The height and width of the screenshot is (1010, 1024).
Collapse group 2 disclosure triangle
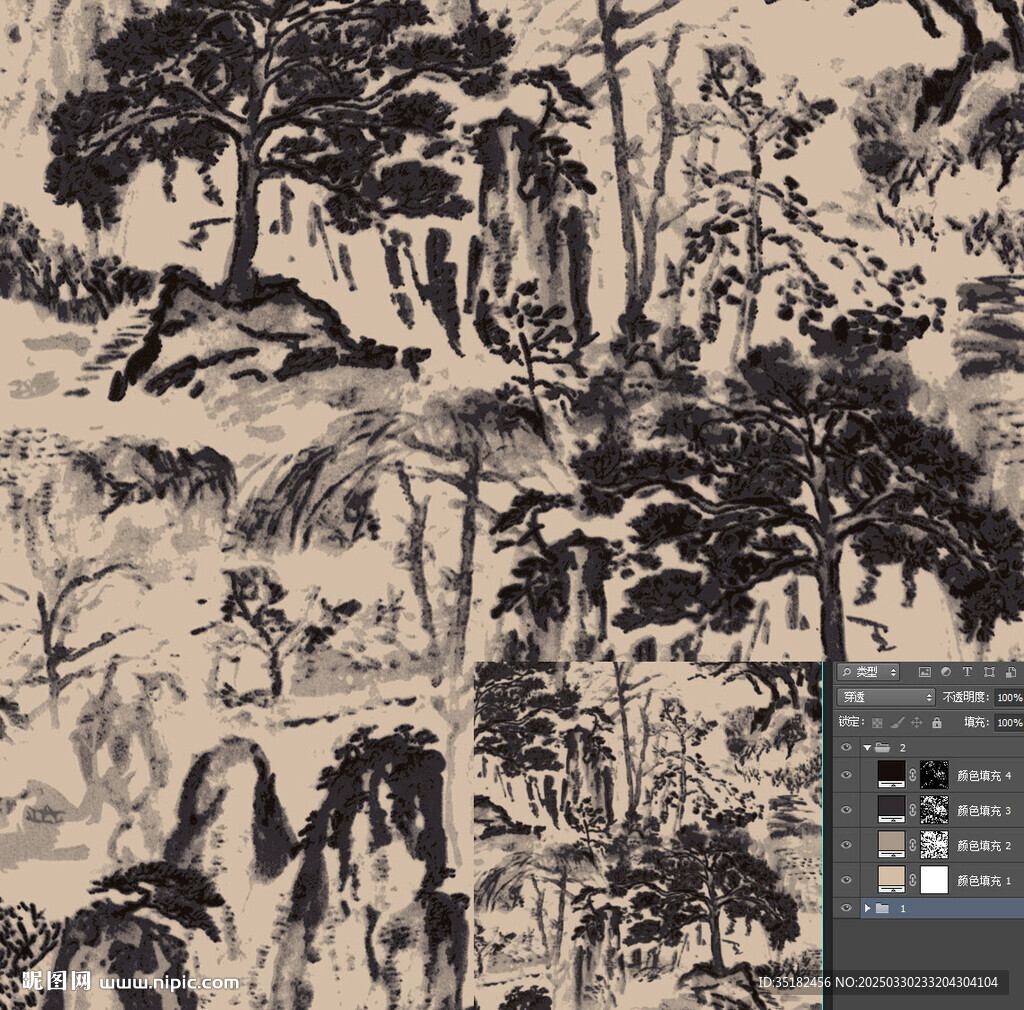click(867, 748)
